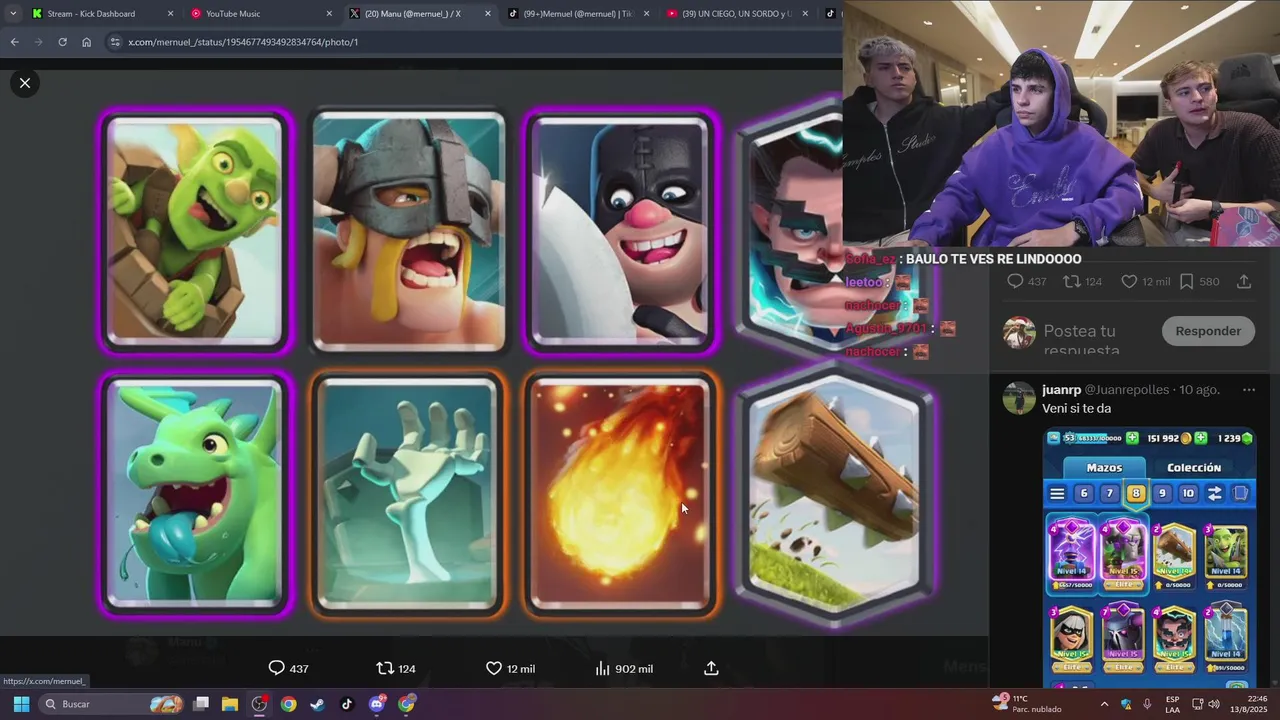Reload the current page
Image resolution: width=1280 pixels, height=720 pixels.
coord(62,42)
